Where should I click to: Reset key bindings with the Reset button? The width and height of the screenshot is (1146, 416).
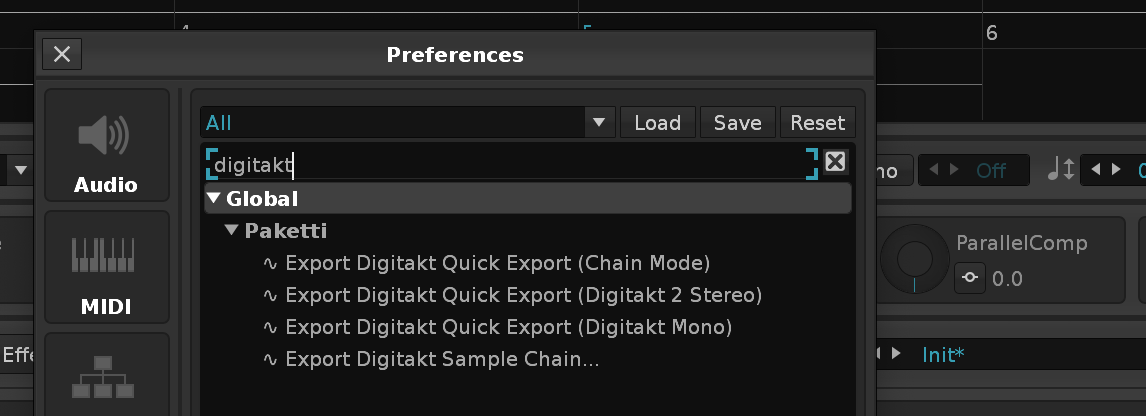point(817,123)
